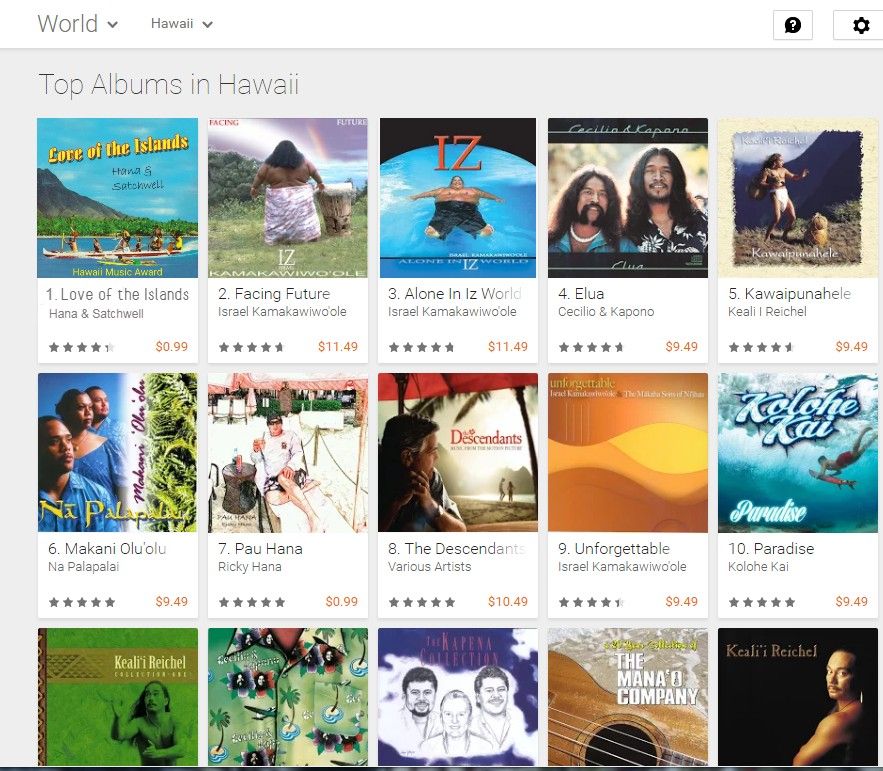
Task: Open Love of the Islands album cover
Action: point(118,198)
